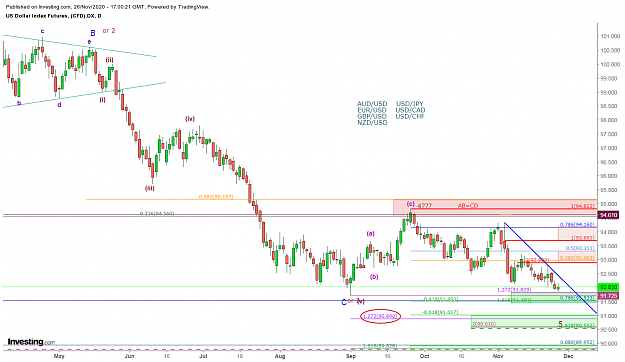
Task: Select the AUD/USD pair label
Action: coord(372,104)
